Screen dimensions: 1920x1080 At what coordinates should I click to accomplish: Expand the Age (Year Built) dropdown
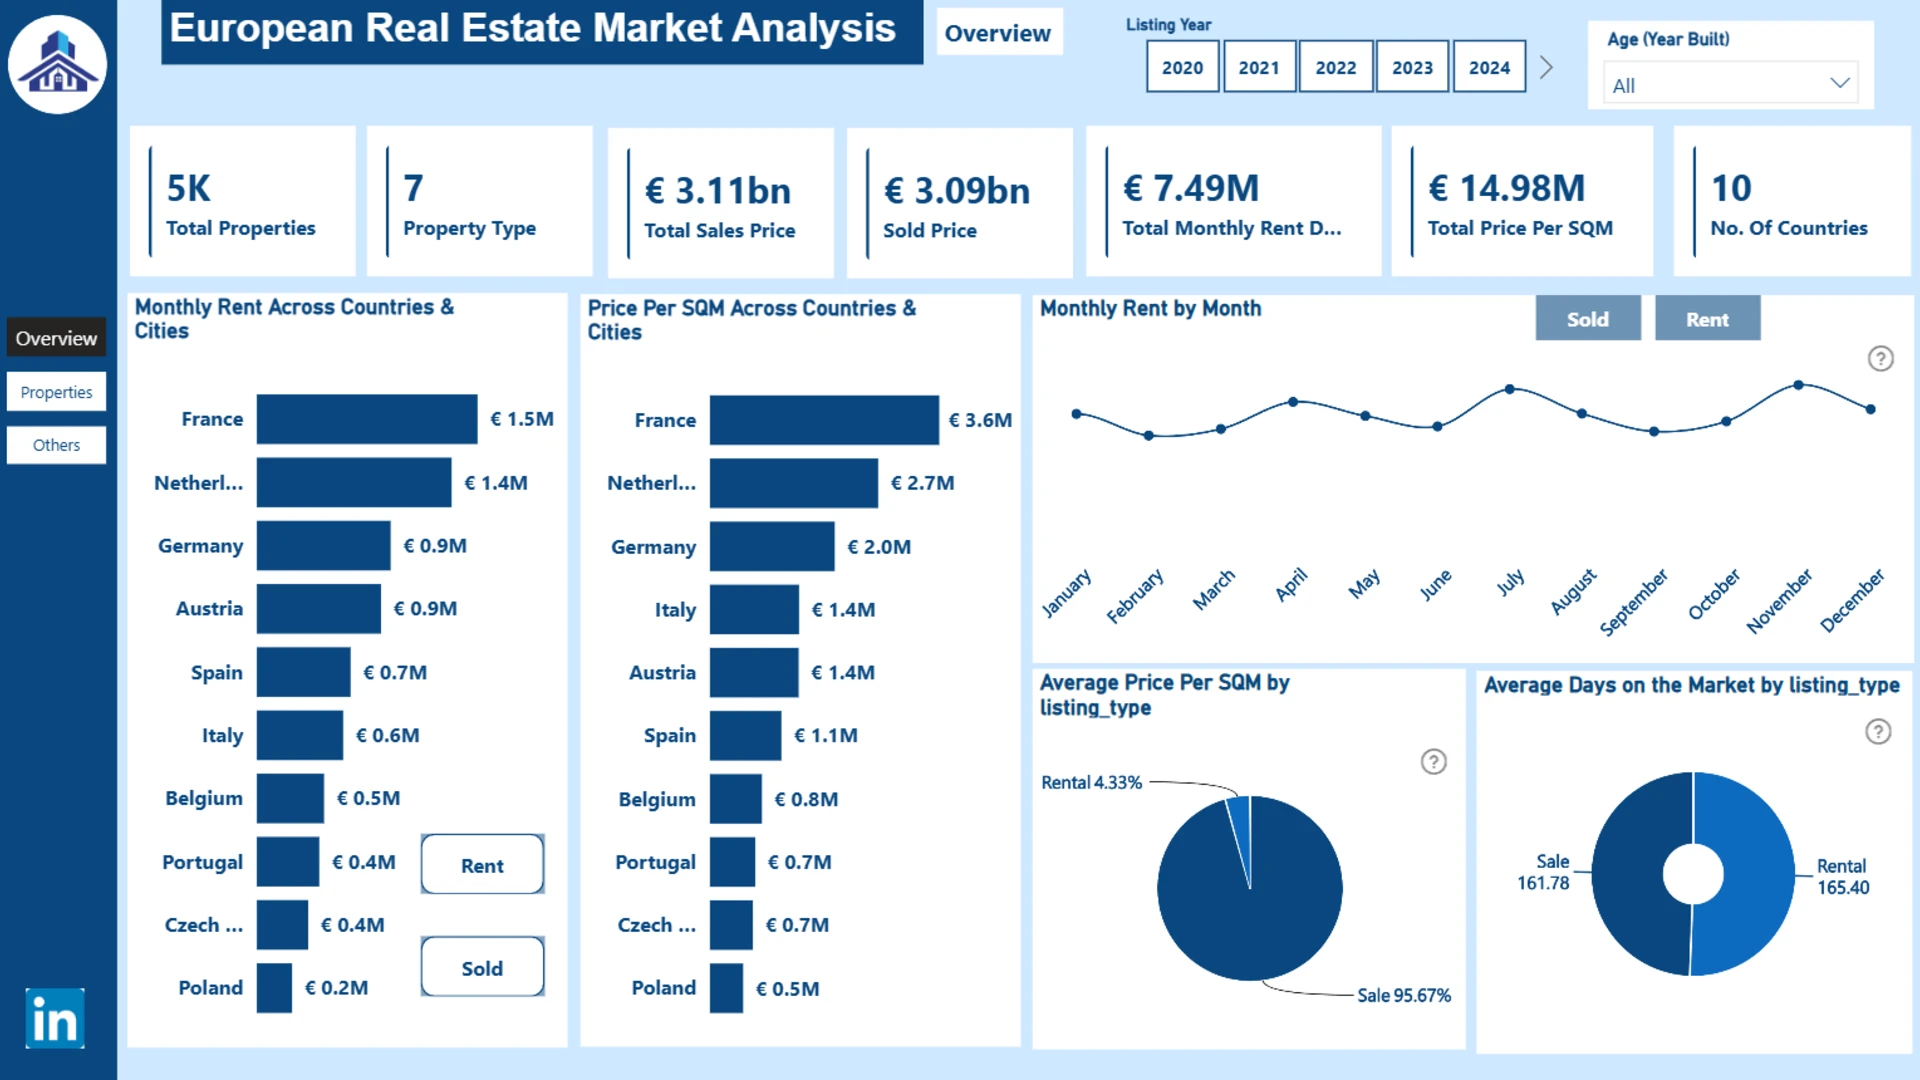1729,85
